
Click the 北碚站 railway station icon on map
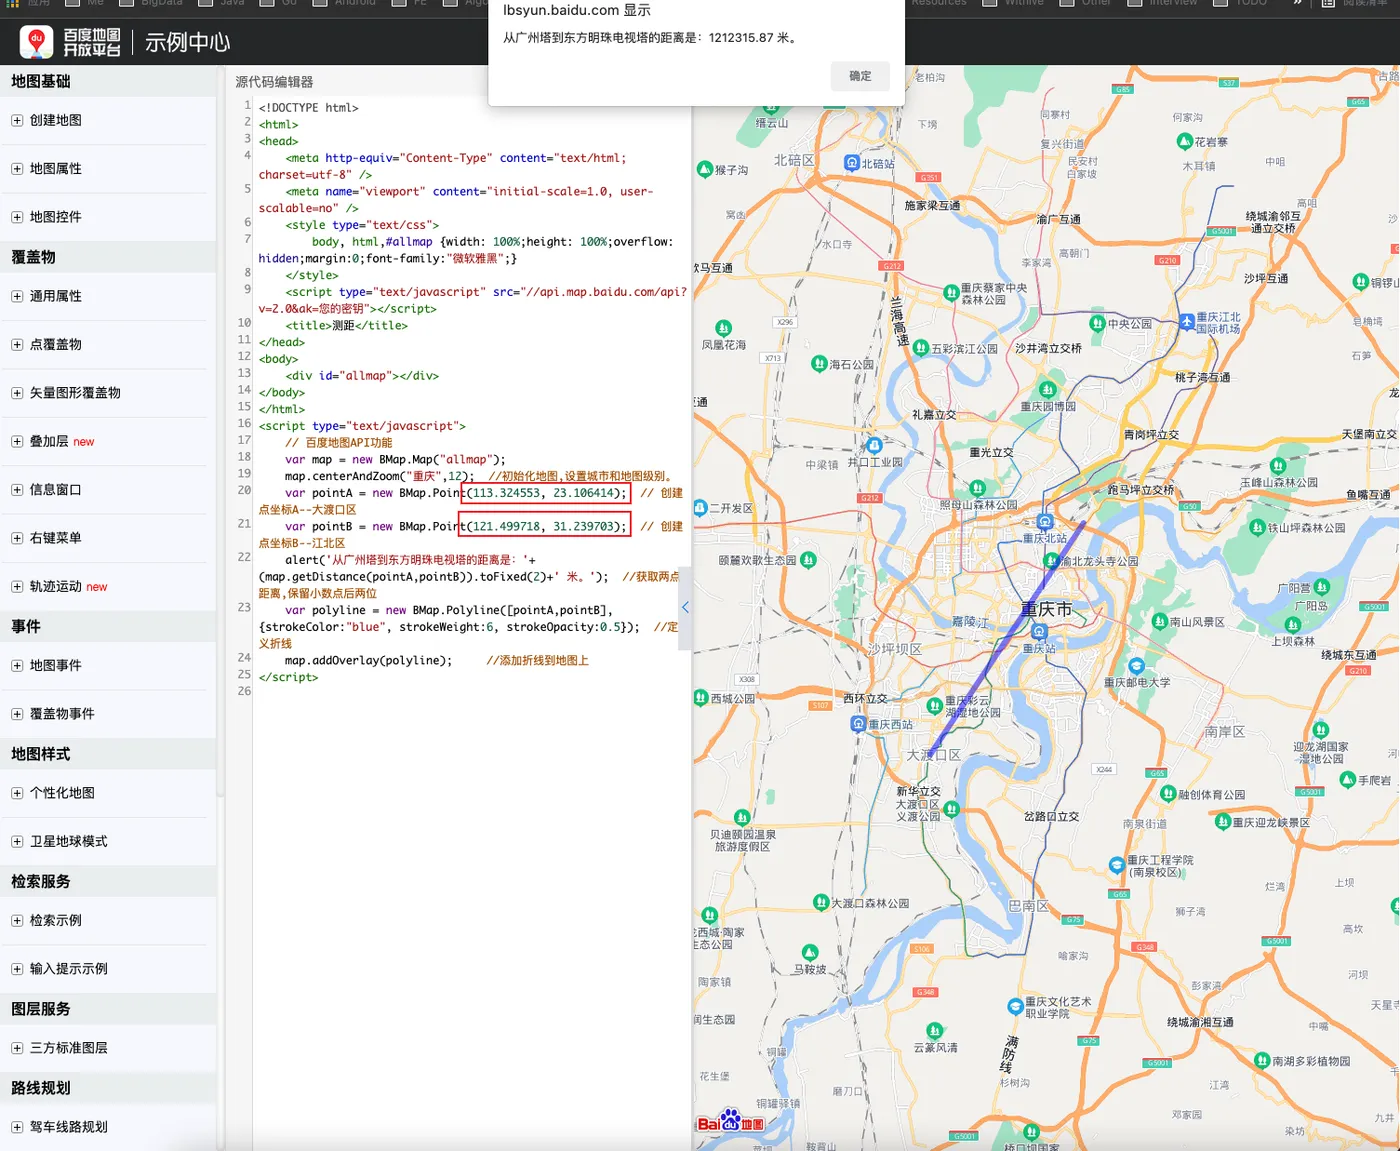pyautogui.click(x=852, y=162)
